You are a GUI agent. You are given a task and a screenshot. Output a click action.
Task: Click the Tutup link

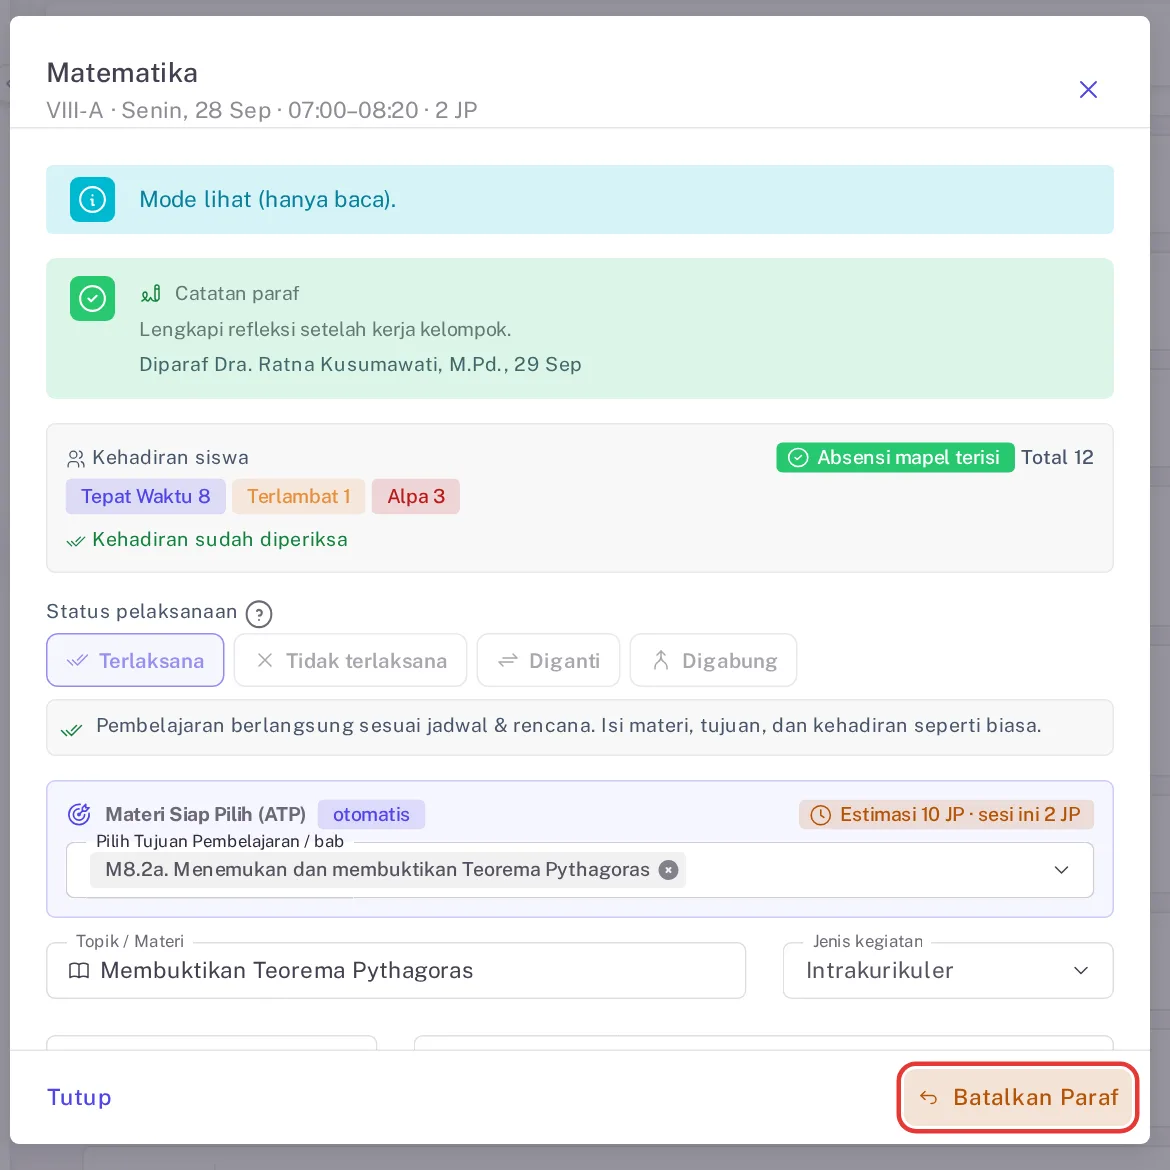[x=79, y=1098]
